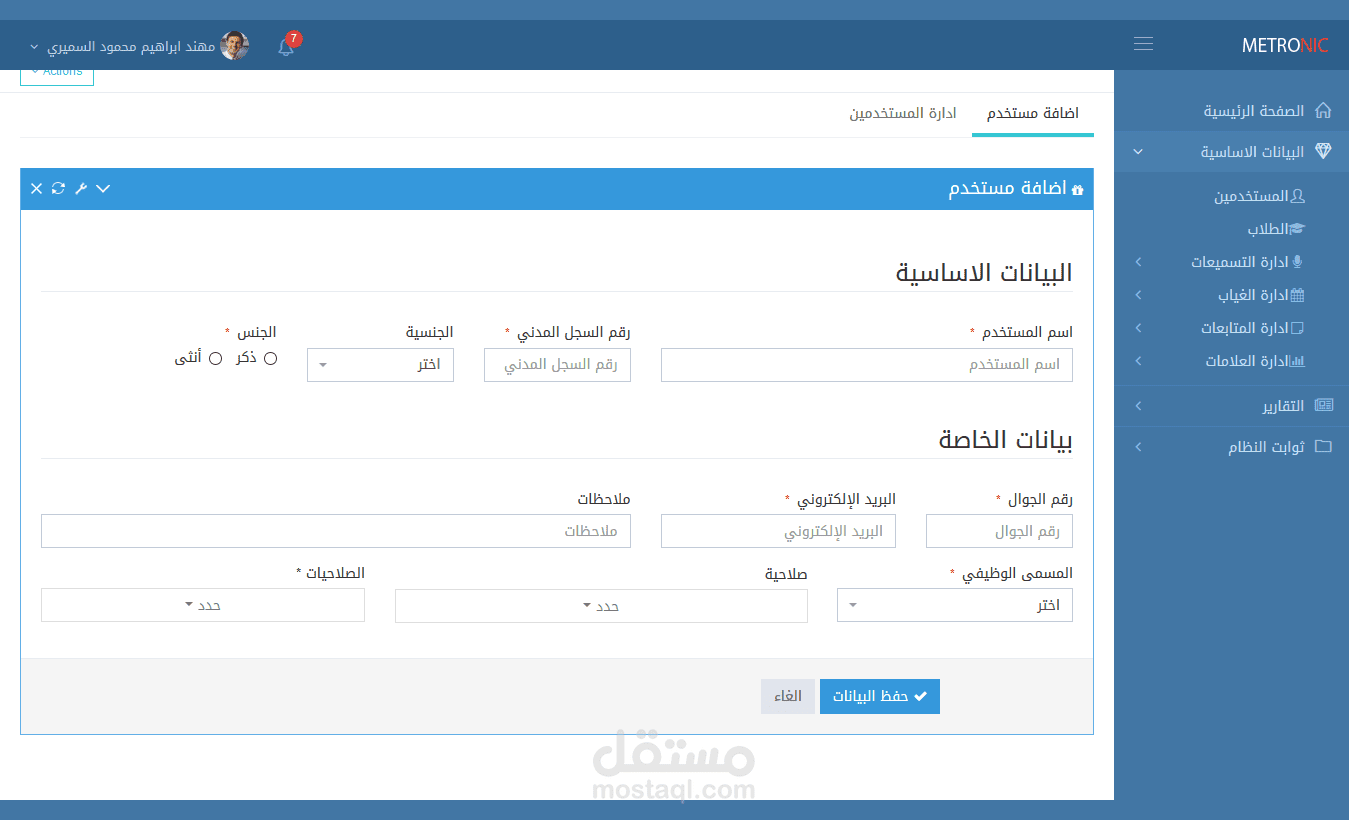Expand ادارة العلامات submenu arrow
The height and width of the screenshot is (820, 1349).
pyautogui.click(x=1137, y=361)
